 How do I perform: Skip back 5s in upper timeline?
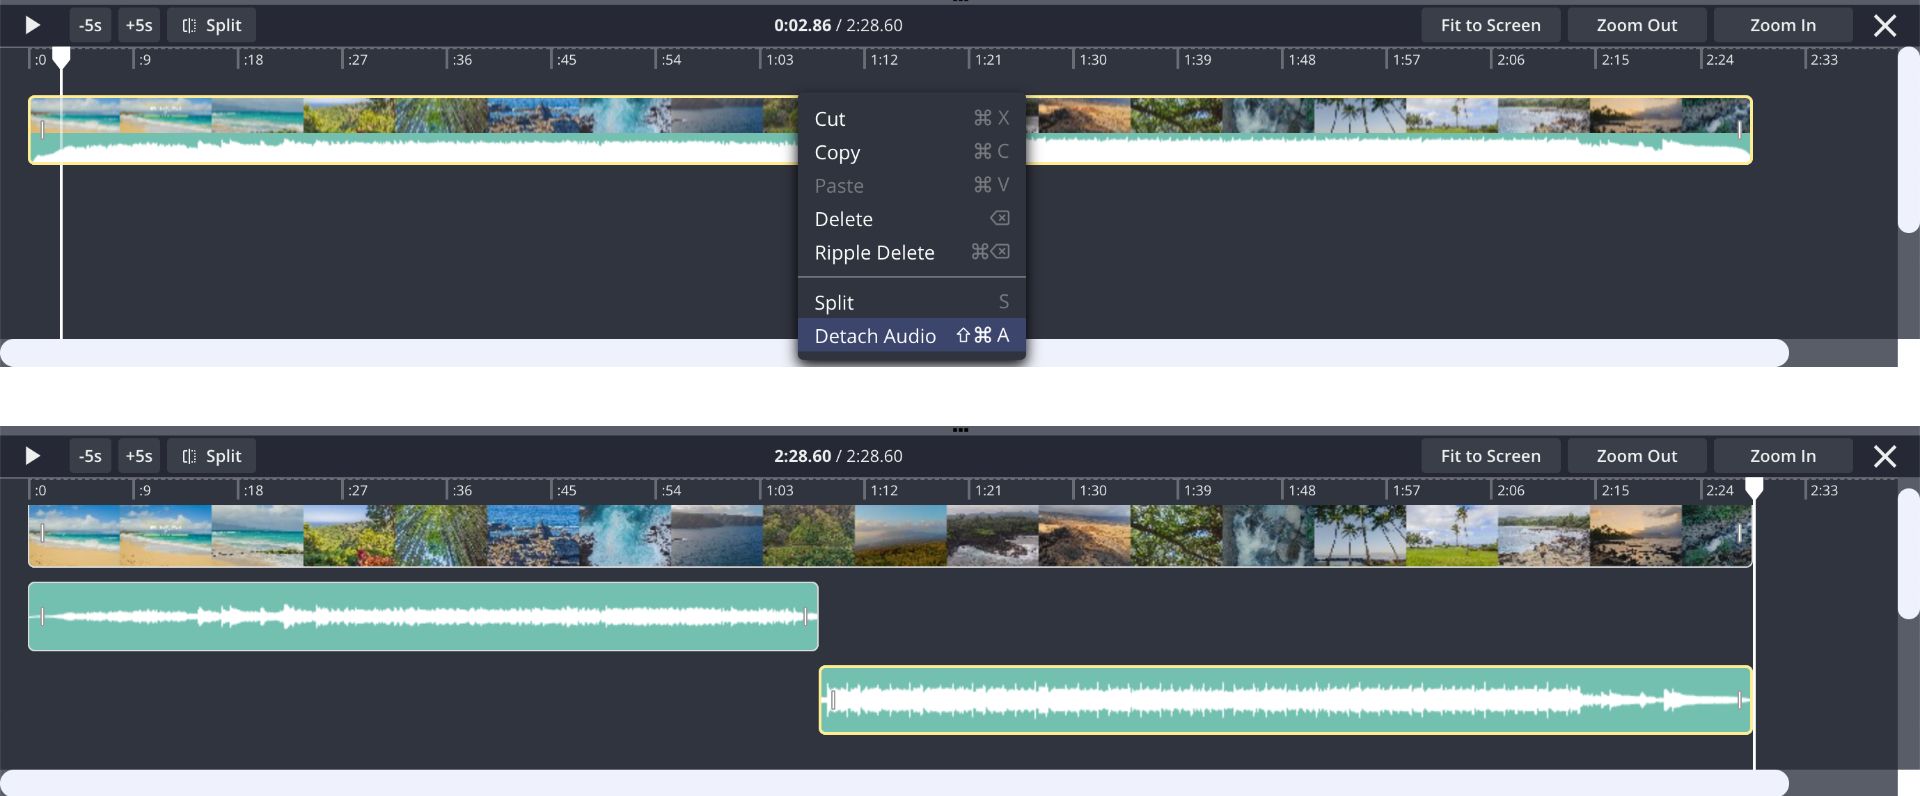90,26
